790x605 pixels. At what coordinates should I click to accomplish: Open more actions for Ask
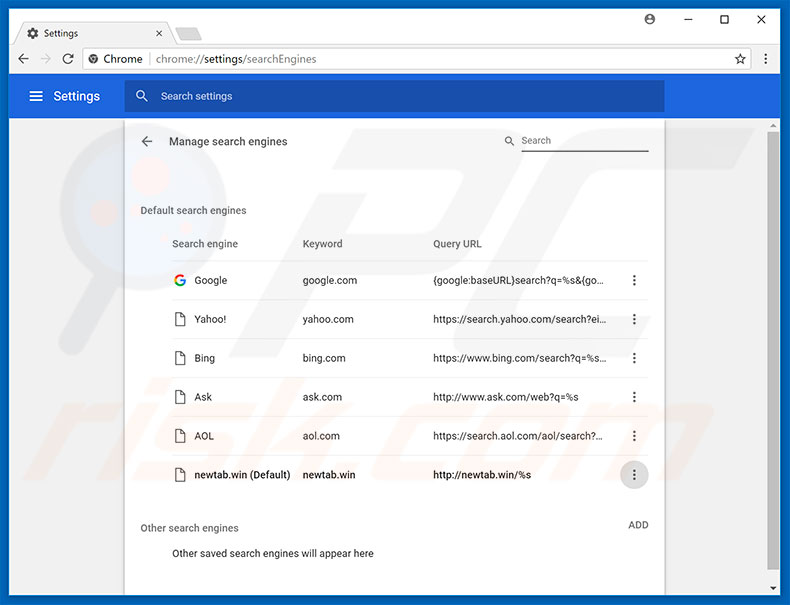[x=634, y=397]
